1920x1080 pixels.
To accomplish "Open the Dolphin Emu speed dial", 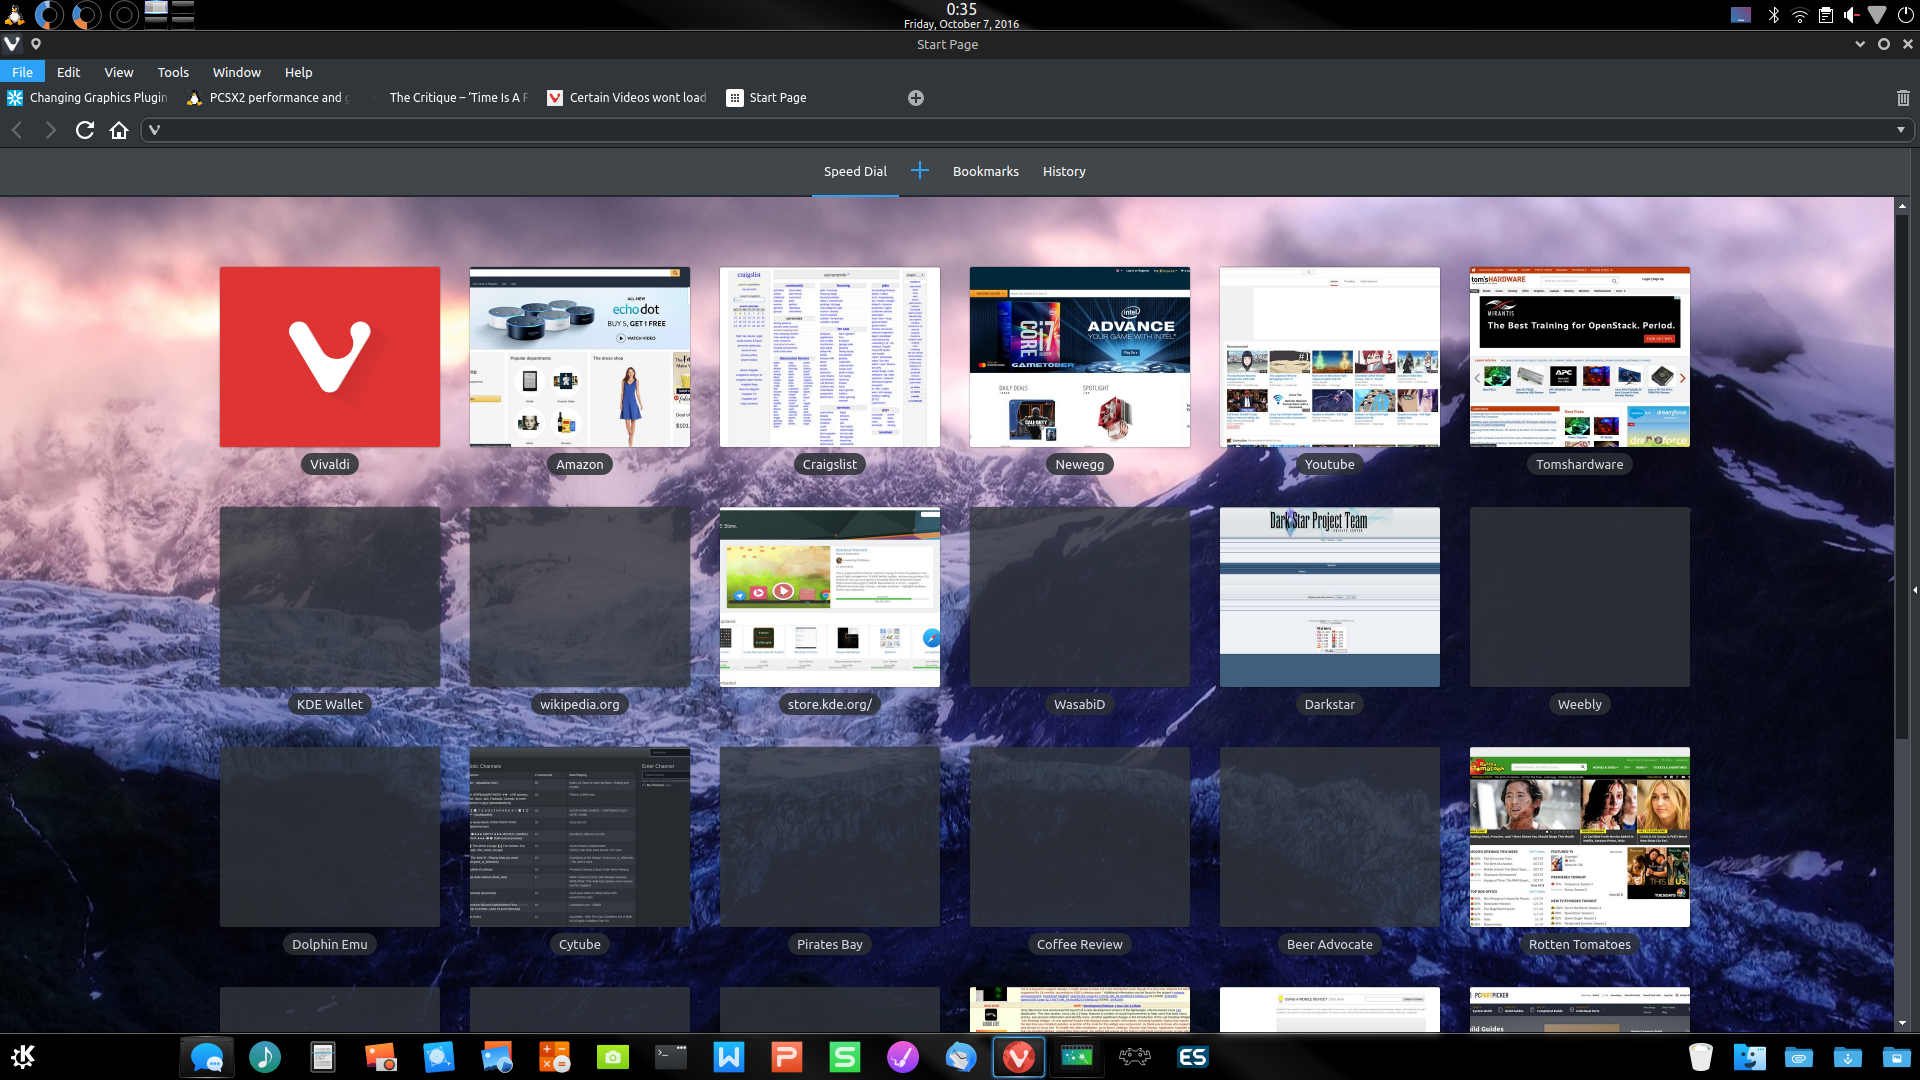I will [330, 837].
